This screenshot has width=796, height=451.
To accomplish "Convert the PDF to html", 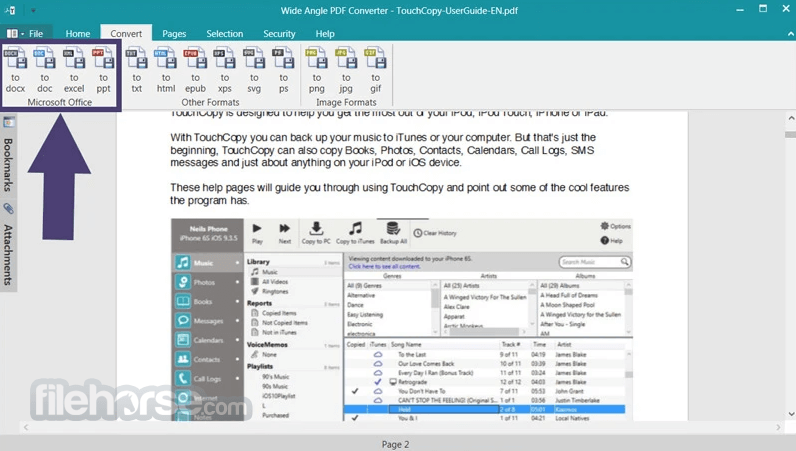I will coord(166,70).
